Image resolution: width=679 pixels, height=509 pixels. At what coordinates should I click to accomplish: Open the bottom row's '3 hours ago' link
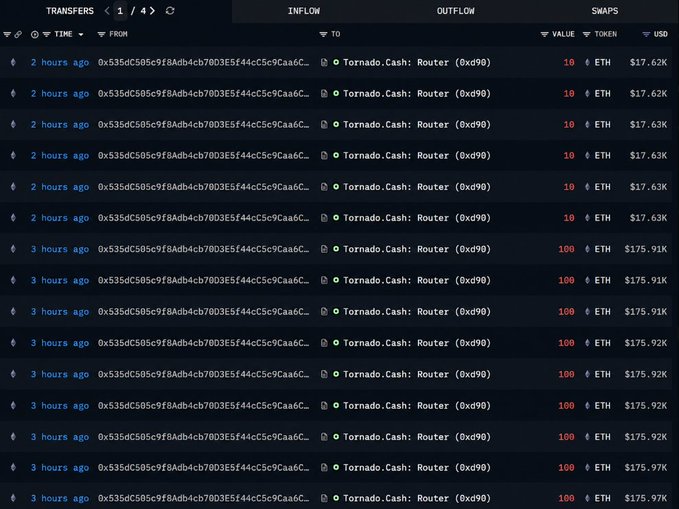point(60,498)
